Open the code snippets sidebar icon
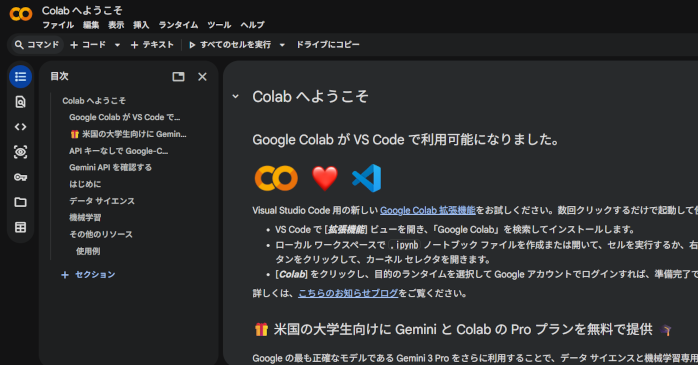This screenshot has width=698, height=365. click(x=20, y=127)
